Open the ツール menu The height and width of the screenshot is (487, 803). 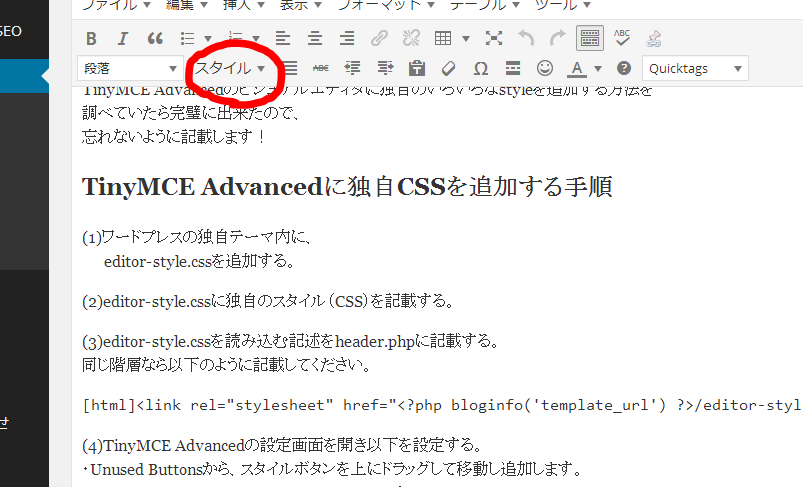click(562, 5)
